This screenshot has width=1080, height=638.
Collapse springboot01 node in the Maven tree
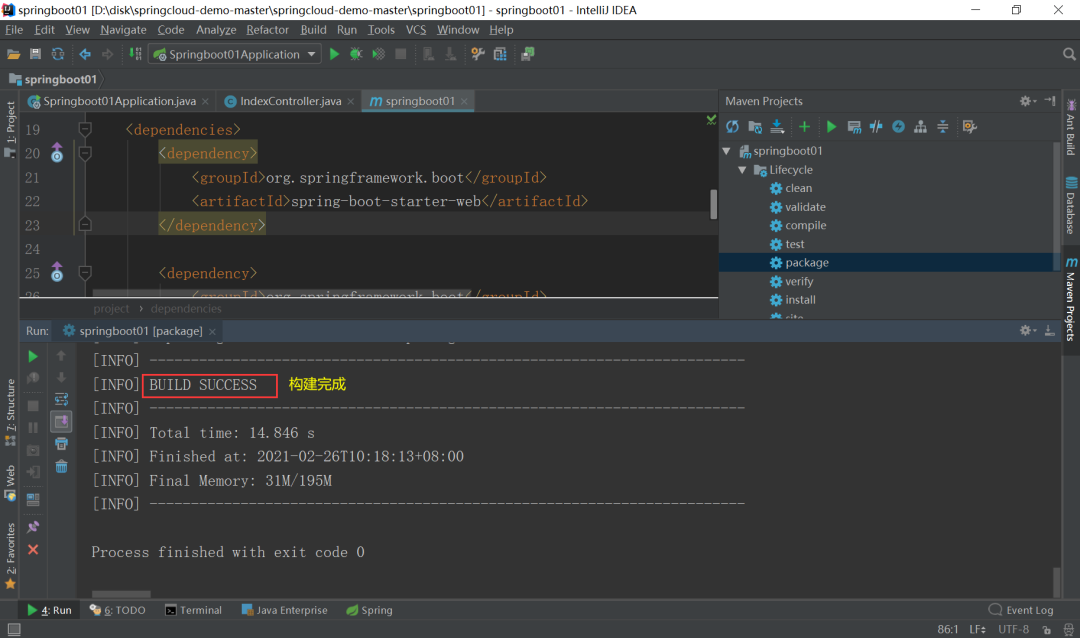coord(727,151)
